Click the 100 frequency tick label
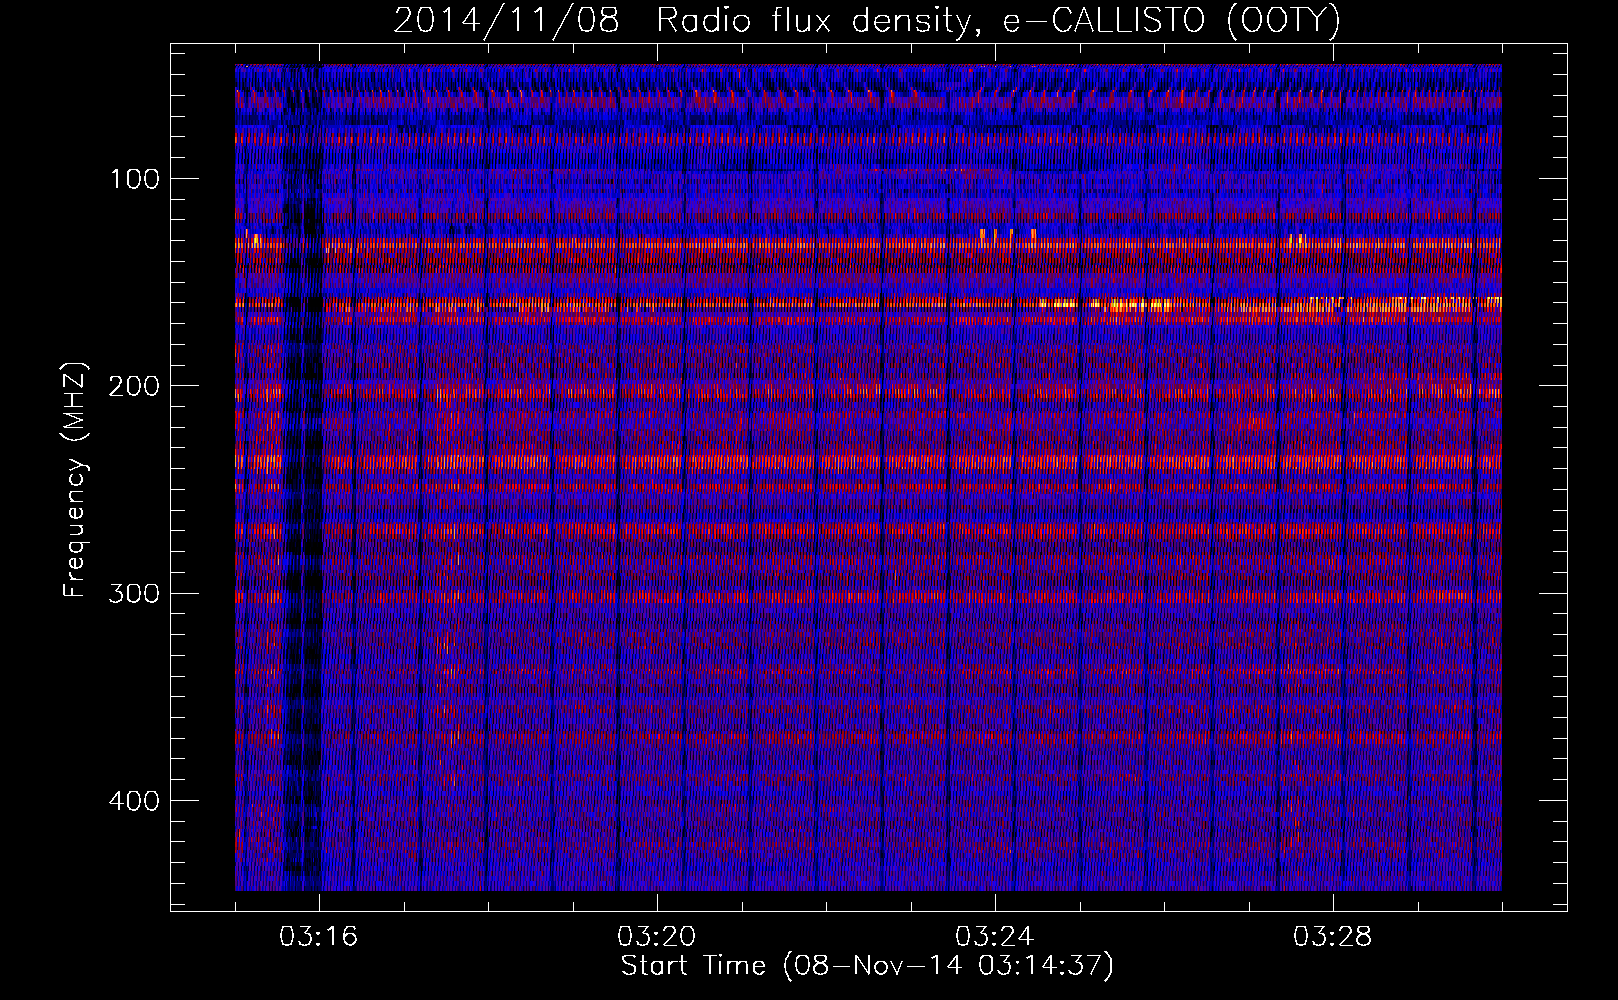The height and width of the screenshot is (1000, 1618). pos(133,179)
